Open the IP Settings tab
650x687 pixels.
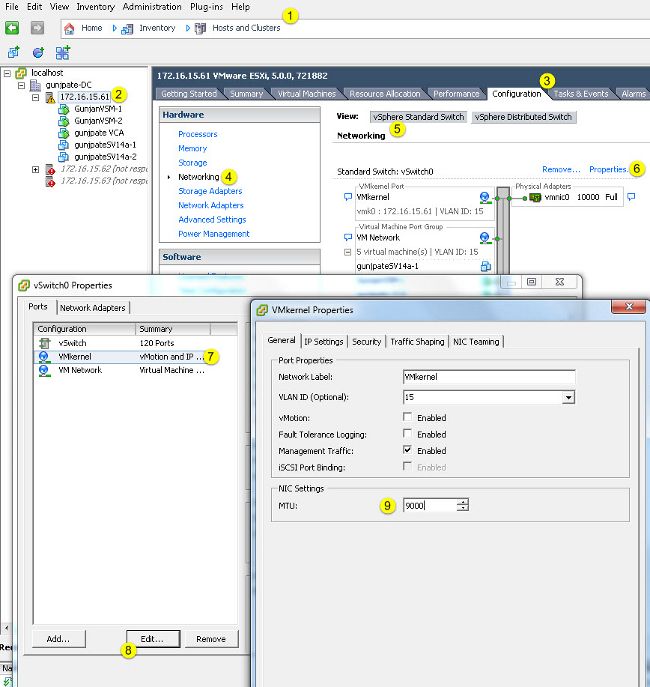pos(324,342)
